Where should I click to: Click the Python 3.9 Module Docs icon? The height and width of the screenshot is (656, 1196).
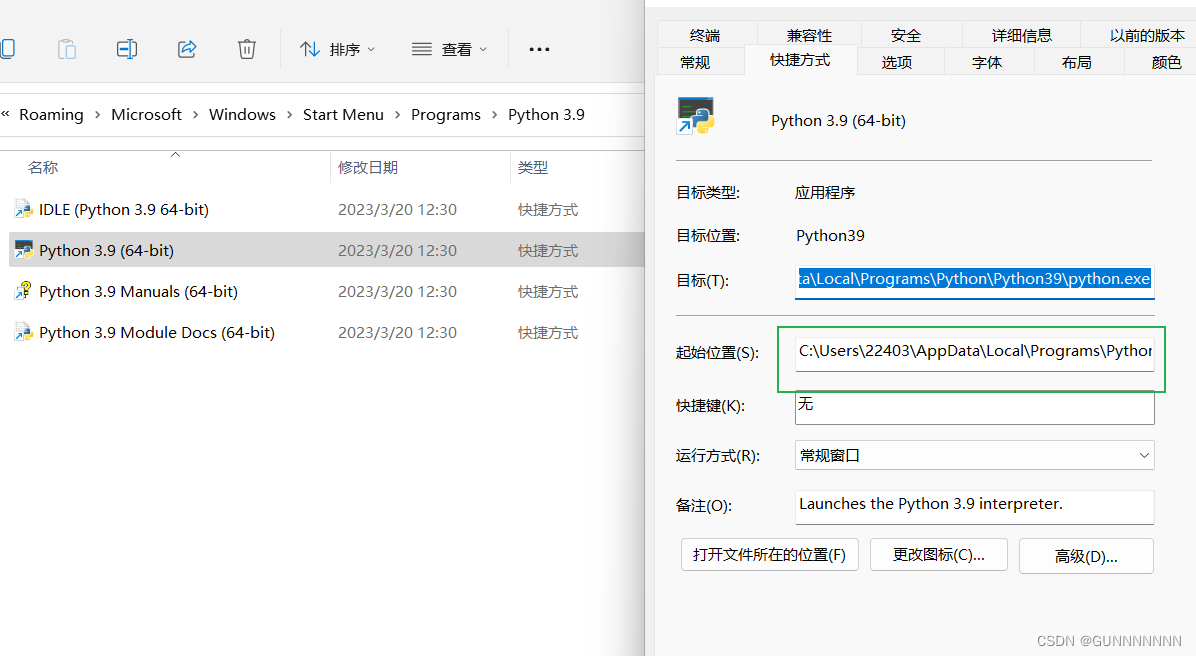(24, 332)
